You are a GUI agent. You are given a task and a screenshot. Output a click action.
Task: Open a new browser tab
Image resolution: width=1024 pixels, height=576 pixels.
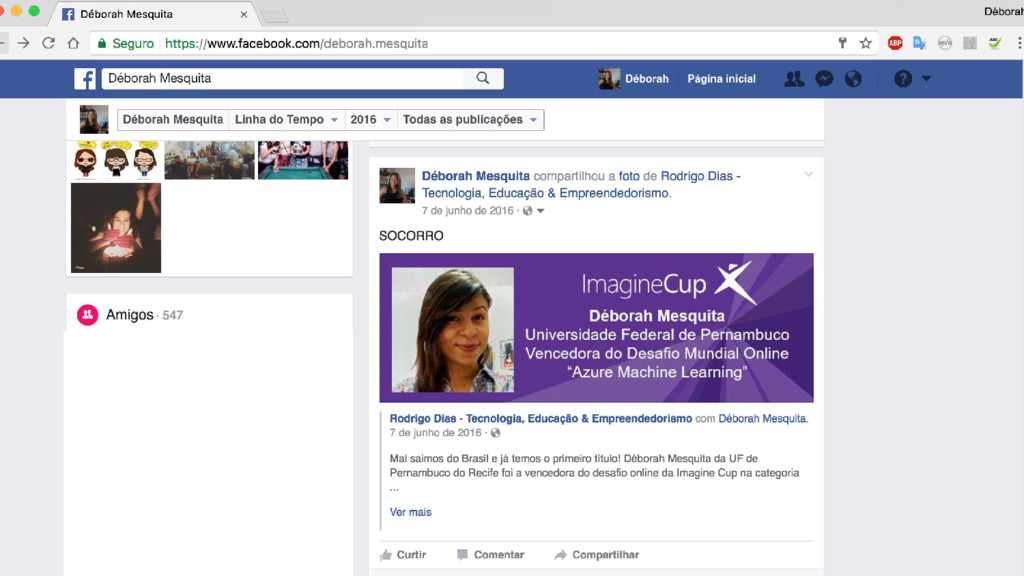pos(274,16)
